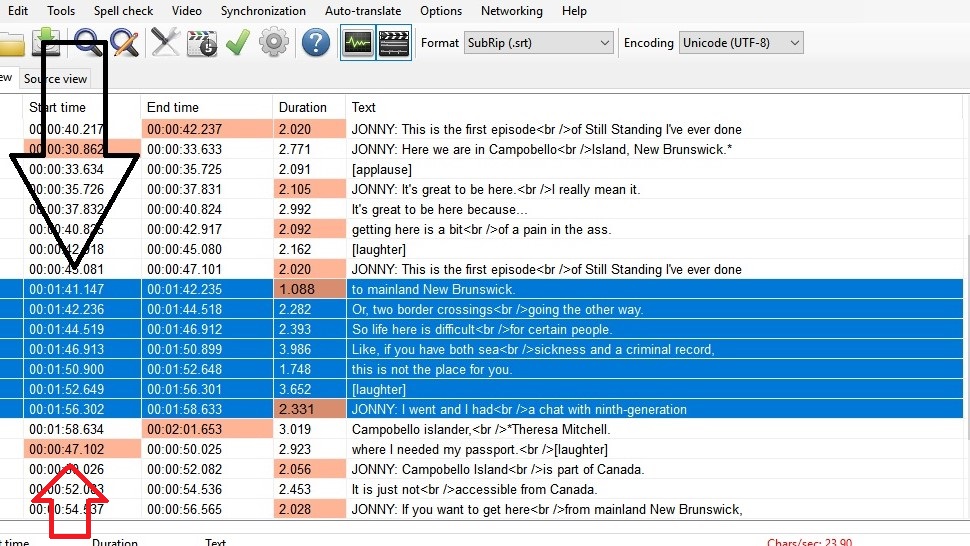The width and height of the screenshot is (970, 546).
Task: Select row 'I went and I had a chat'
Action: click(x=481, y=409)
